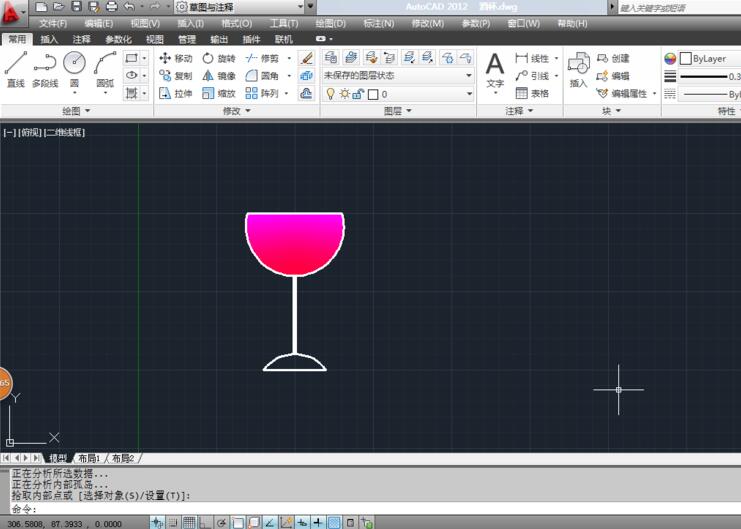Select the Circle (圆) tool
741x529 pixels.
(x=74, y=70)
